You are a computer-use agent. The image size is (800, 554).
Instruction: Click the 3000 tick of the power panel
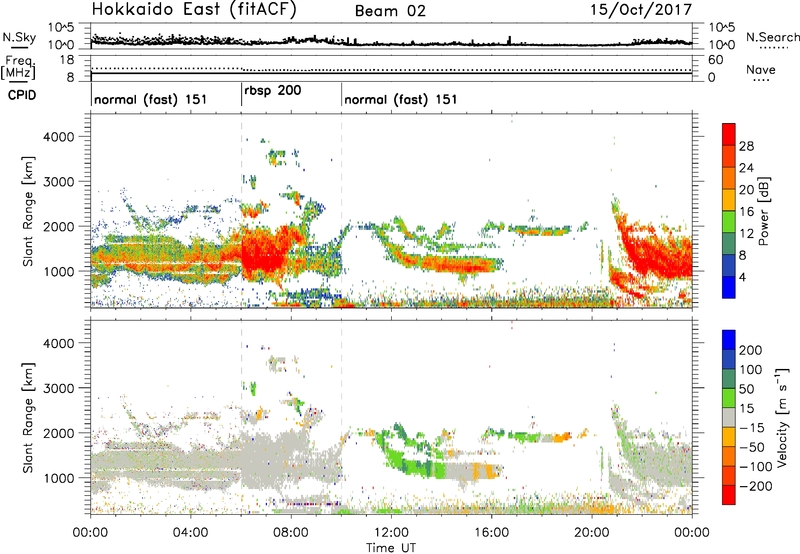(x=58, y=182)
